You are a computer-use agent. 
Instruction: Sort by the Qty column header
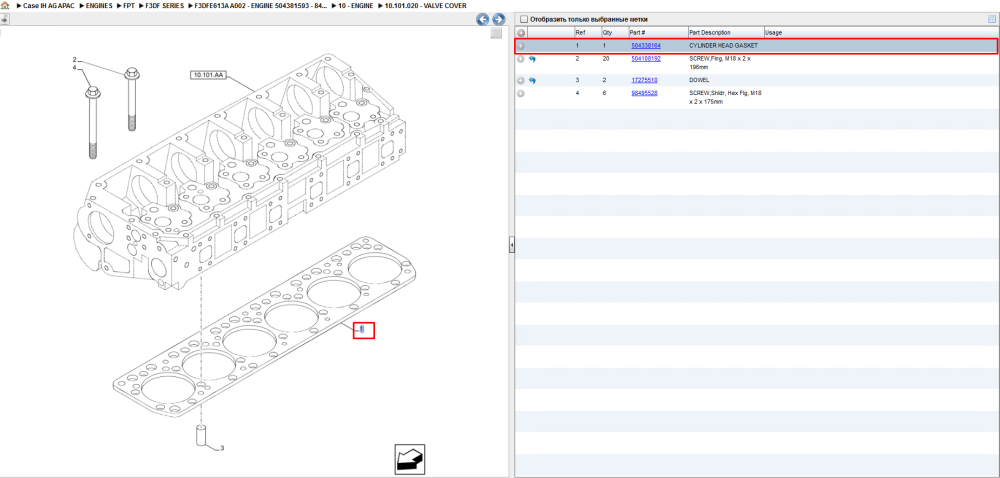[x=614, y=33]
